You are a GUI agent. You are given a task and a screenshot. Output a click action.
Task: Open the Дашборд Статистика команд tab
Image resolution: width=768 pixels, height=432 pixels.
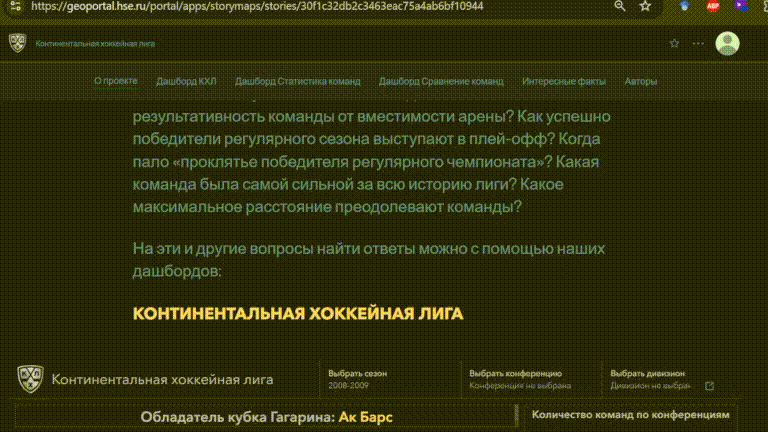297,82
